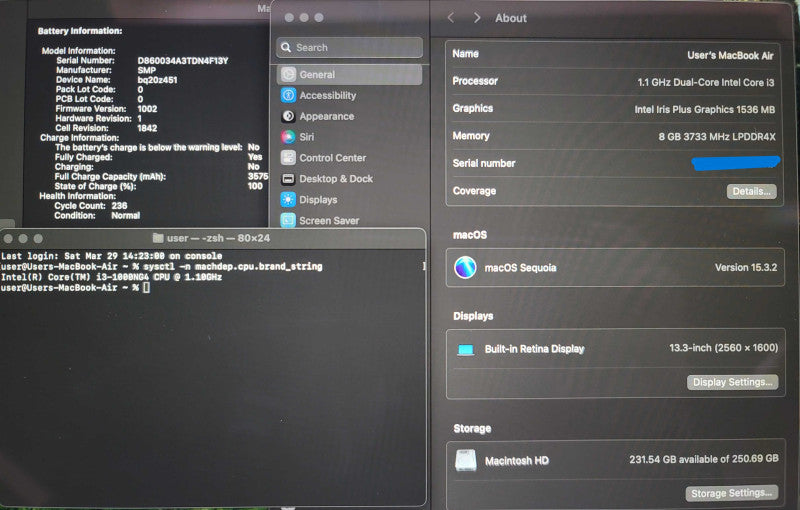Go forward with the right chevron
Image resolution: width=800 pixels, height=510 pixels.
tap(477, 18)
